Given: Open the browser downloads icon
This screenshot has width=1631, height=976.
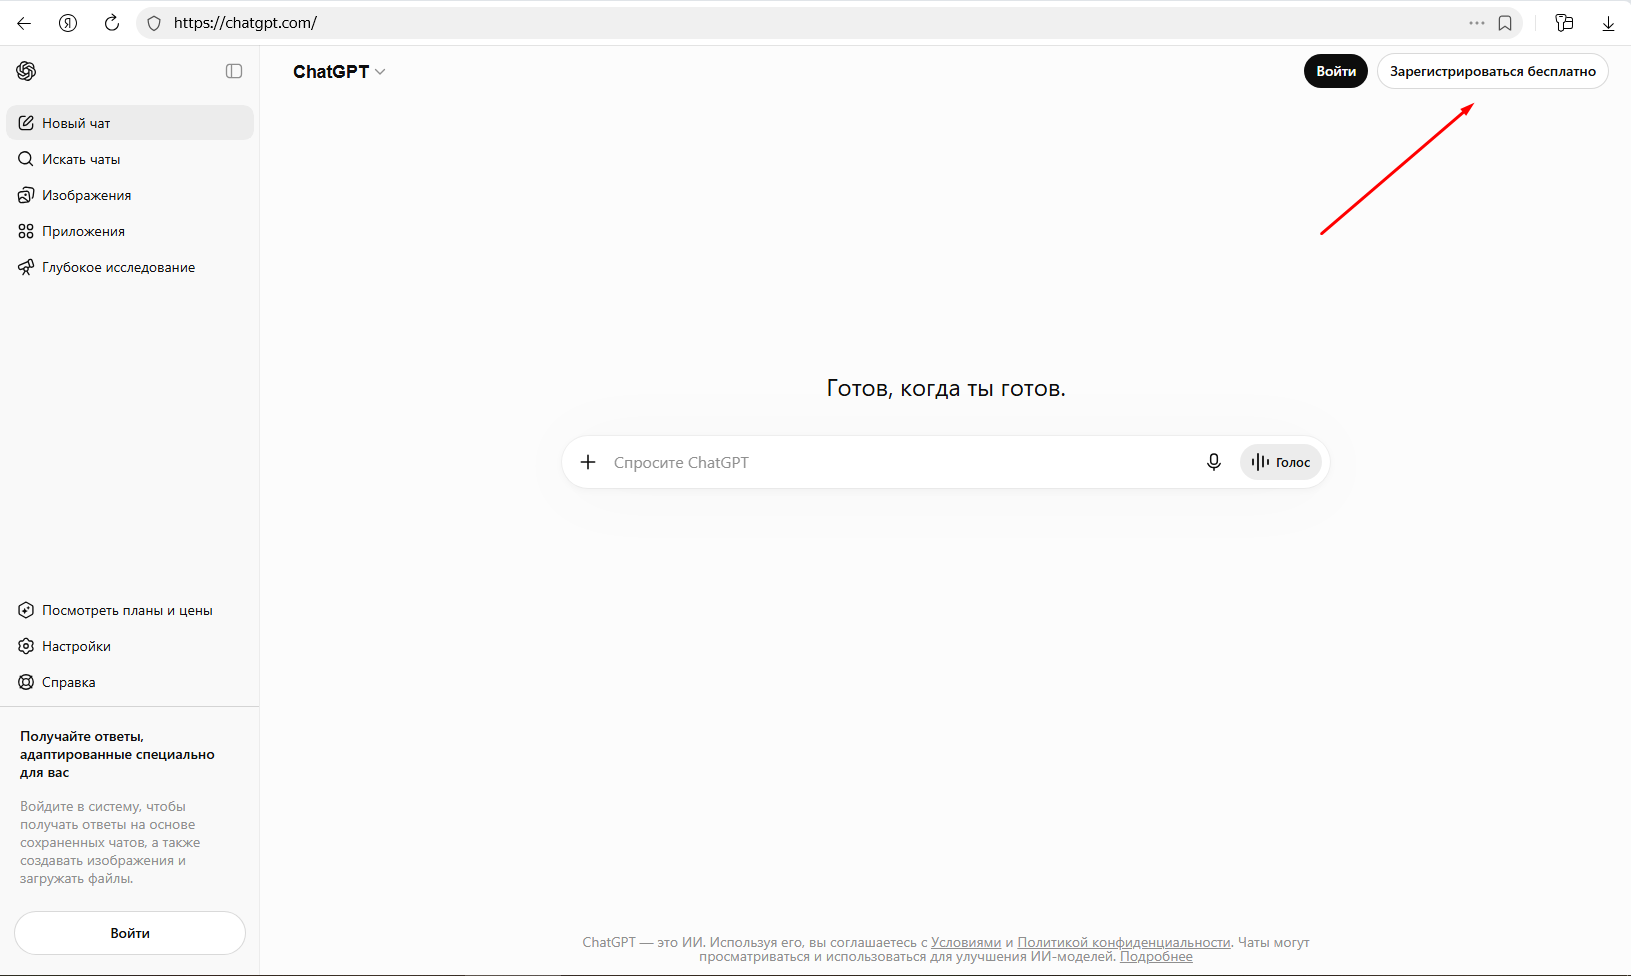Looking at the screenshot, I should pos(1608,23).
